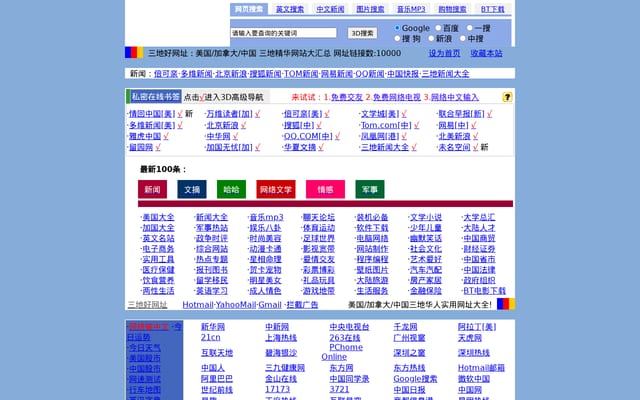Click red check mark beside Tom.com[中]

pyautogui.click(x=416, y=125)
